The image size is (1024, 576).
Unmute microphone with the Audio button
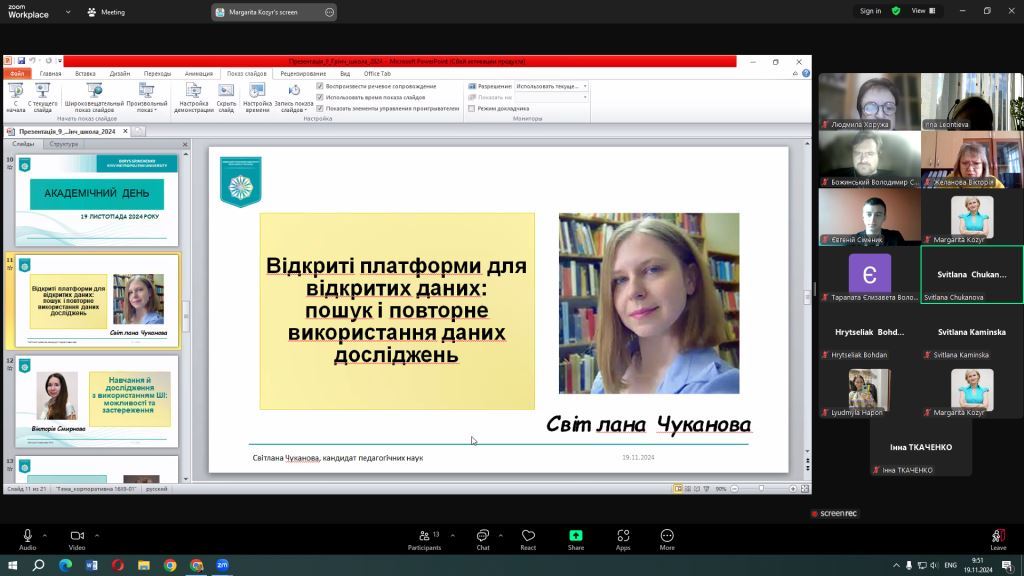pos(27,536)
